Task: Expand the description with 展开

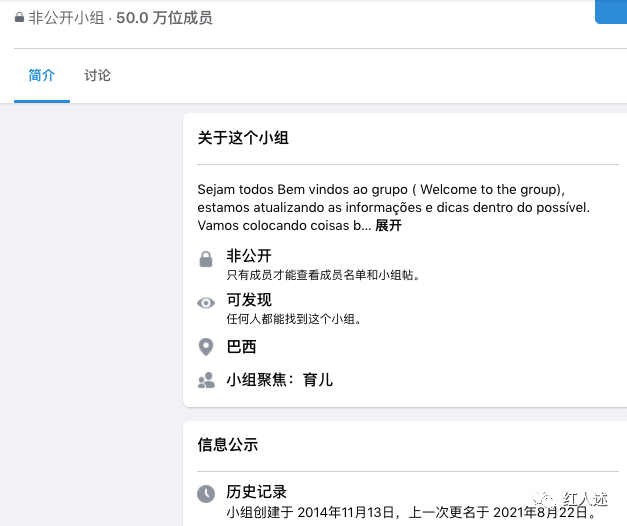Action: (x=388, y=225)
